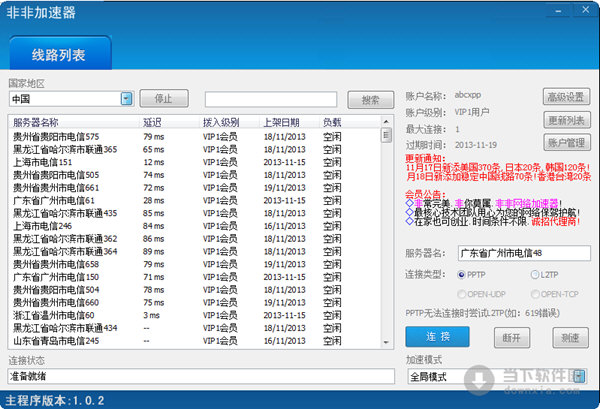This screenshot has width=600, height=409.
Task: Open the 国家地区 country dropdown
Action: click(x=126, y=99)
